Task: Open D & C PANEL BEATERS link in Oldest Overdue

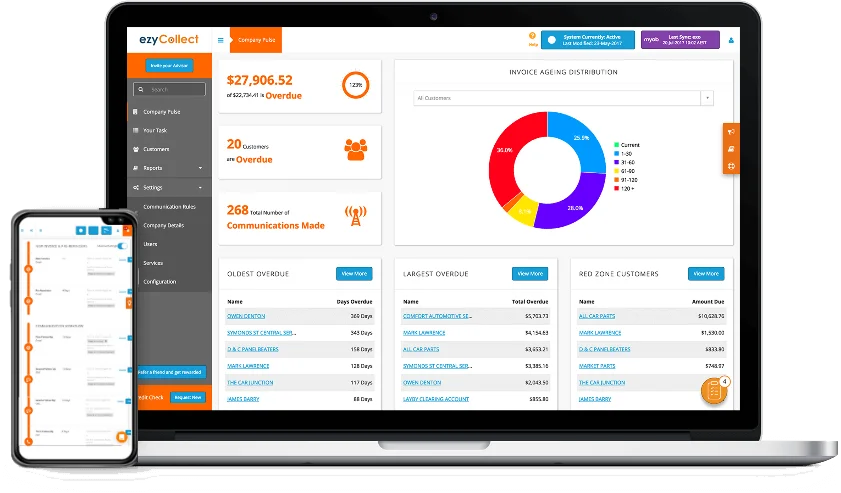Action: [253, 349]
